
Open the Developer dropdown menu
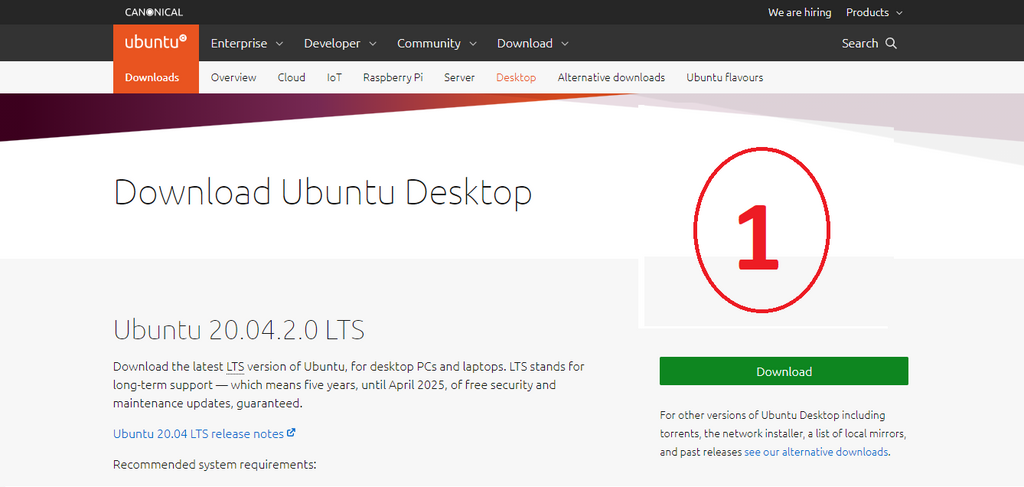[x=340, y=43]
